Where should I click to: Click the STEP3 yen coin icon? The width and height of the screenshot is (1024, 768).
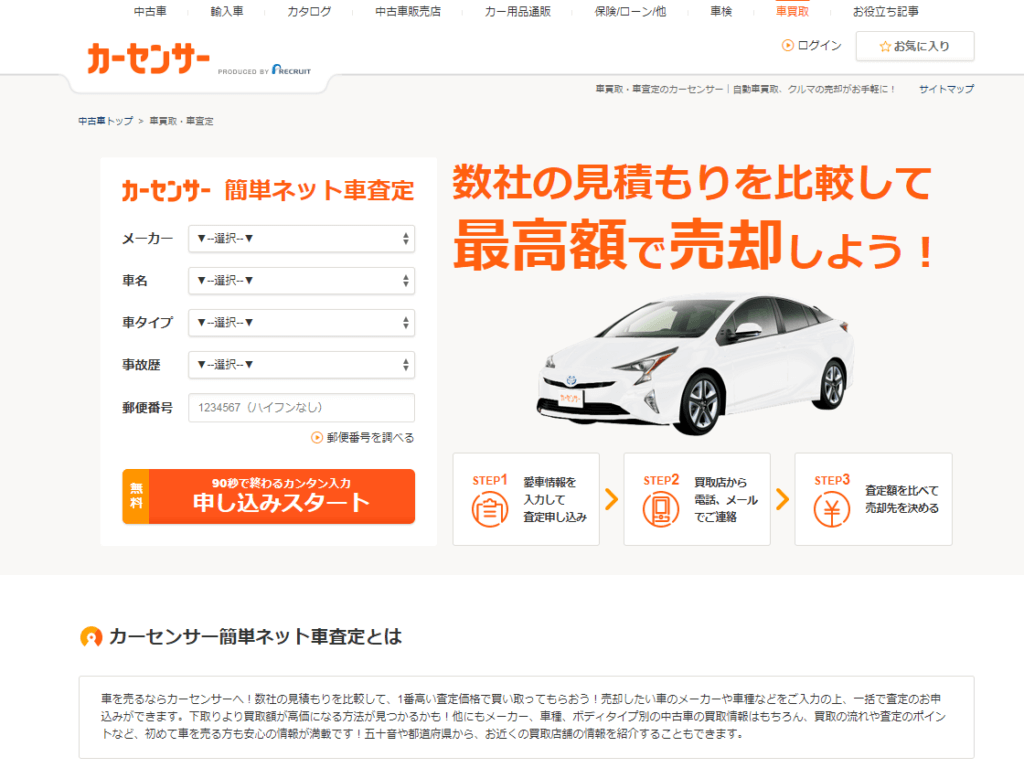(x=832, y=509)
